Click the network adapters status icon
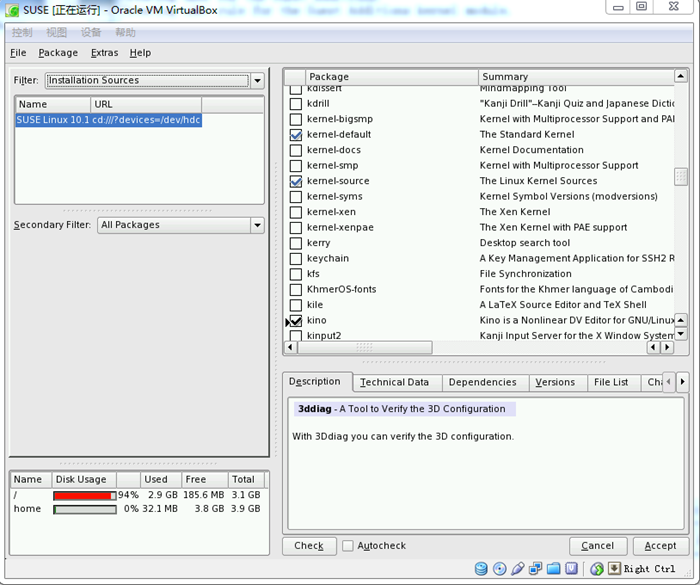 point(535,568)
